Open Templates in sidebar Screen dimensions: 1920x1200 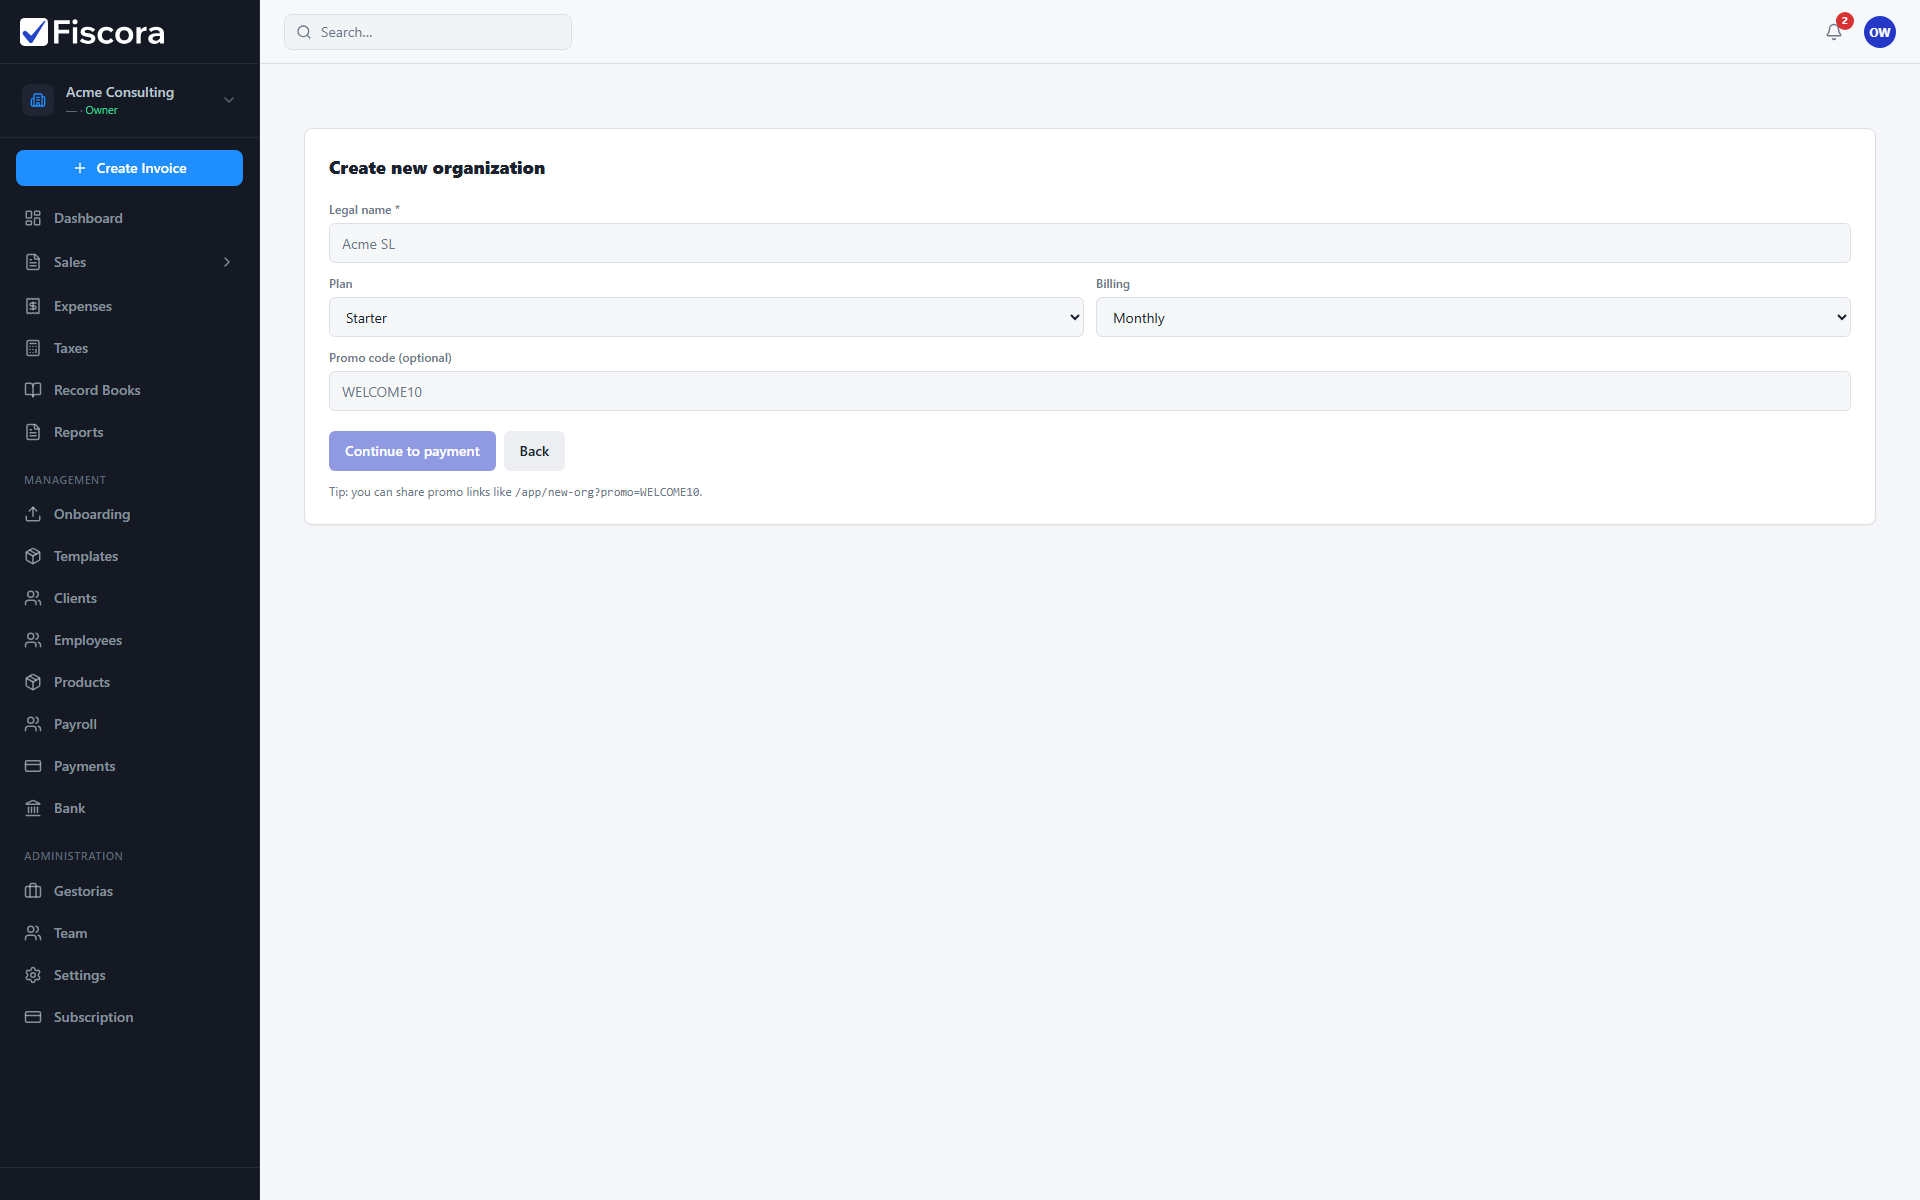click(129, 556)
